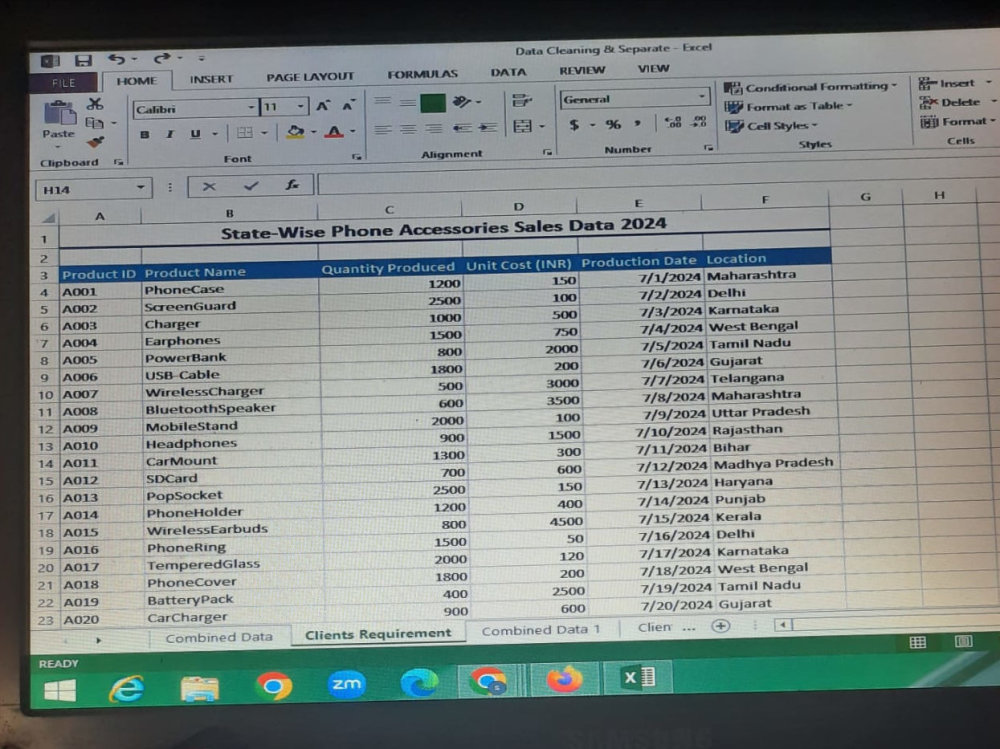The width and height of the screenshot is (1000, 749).
Task: Decrease font size with smaller A icon
Action: pyautogui.click(x=348, y=105)
